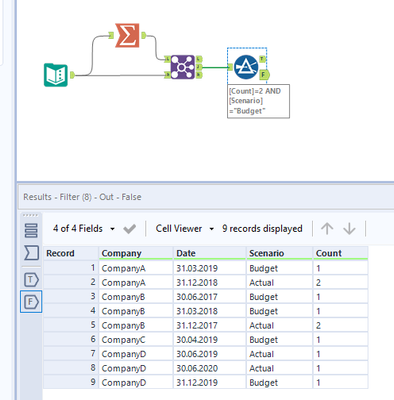This screenshot has width=394, height=400.
Task: Click the Join tool's L output anchor
Action: [x=199, y=59]
